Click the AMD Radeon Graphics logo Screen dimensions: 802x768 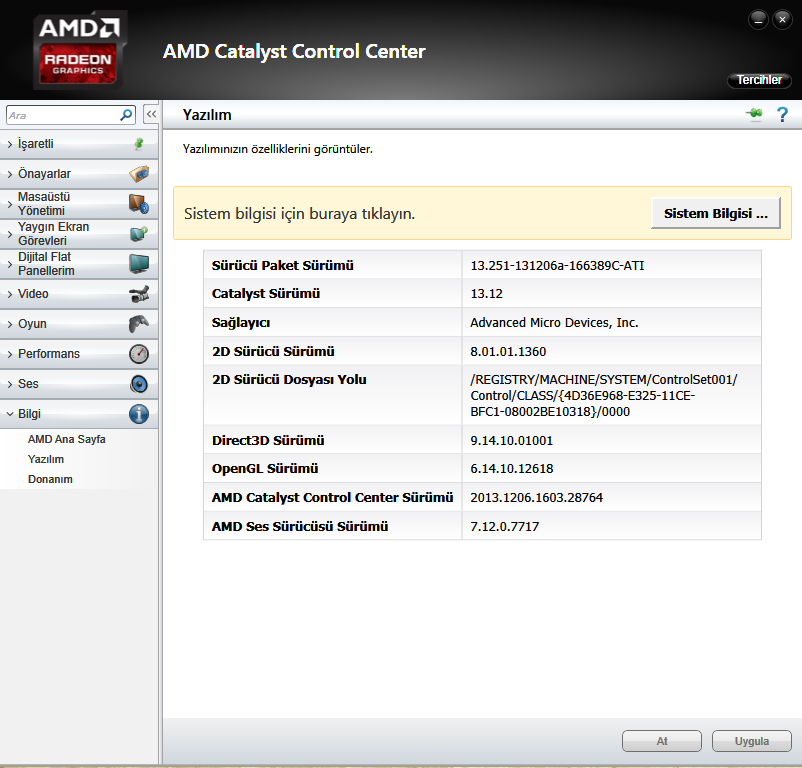coord(78,50)
